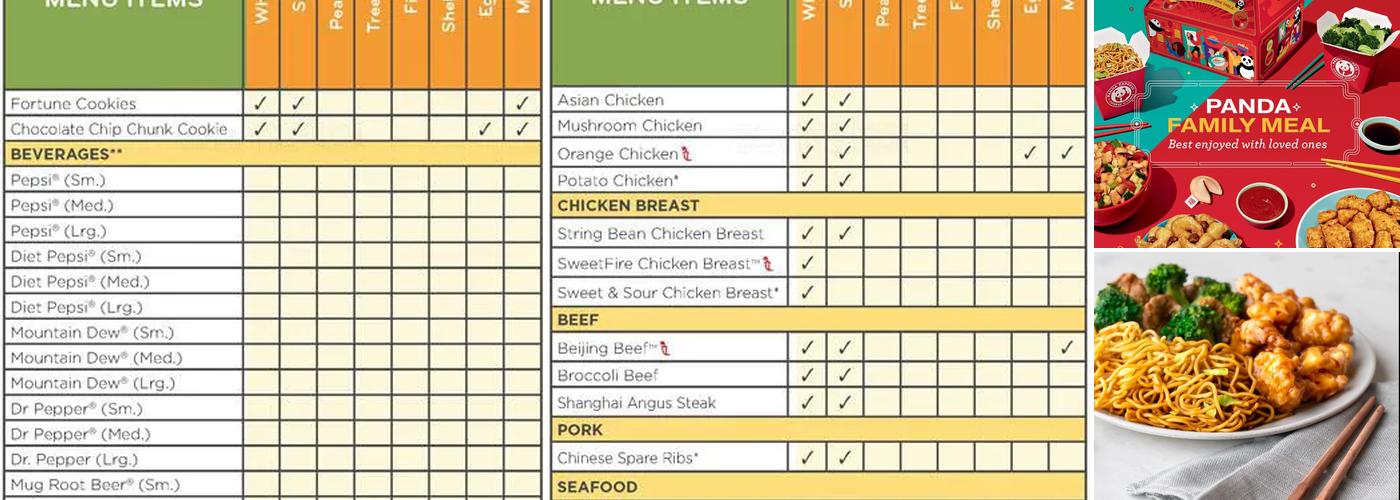The image size is (1400, 500).
Task: Click the spicy pepper icon next to SweetFire Chicken Breast
Action: click(x=768, y=264)
